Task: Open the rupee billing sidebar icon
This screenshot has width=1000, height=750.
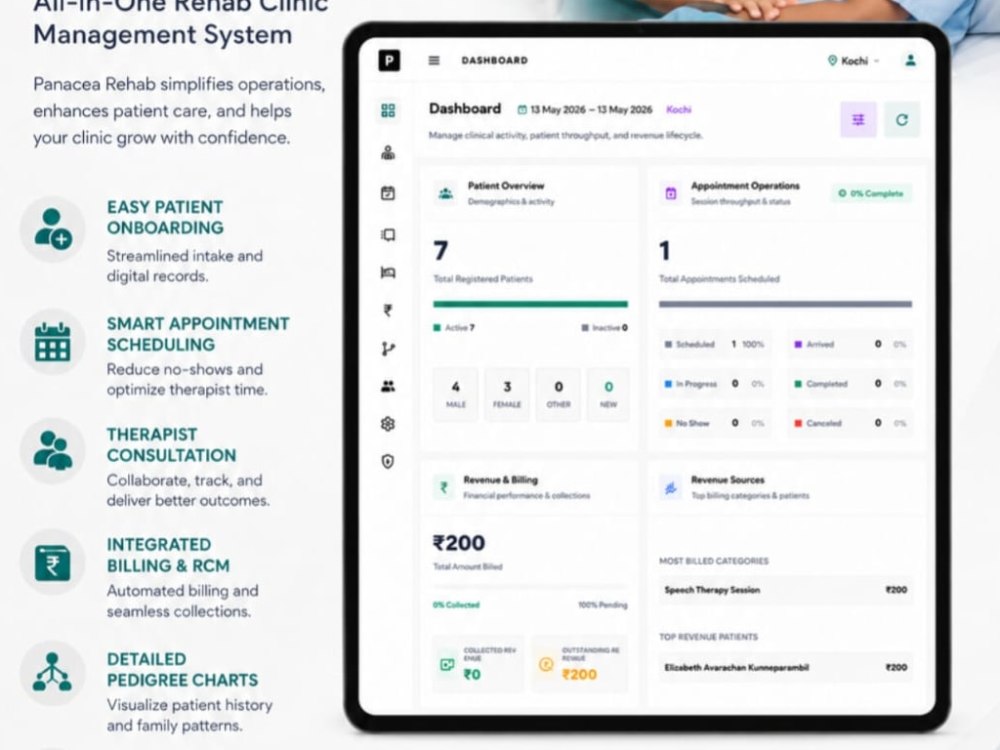Action: 388,311
